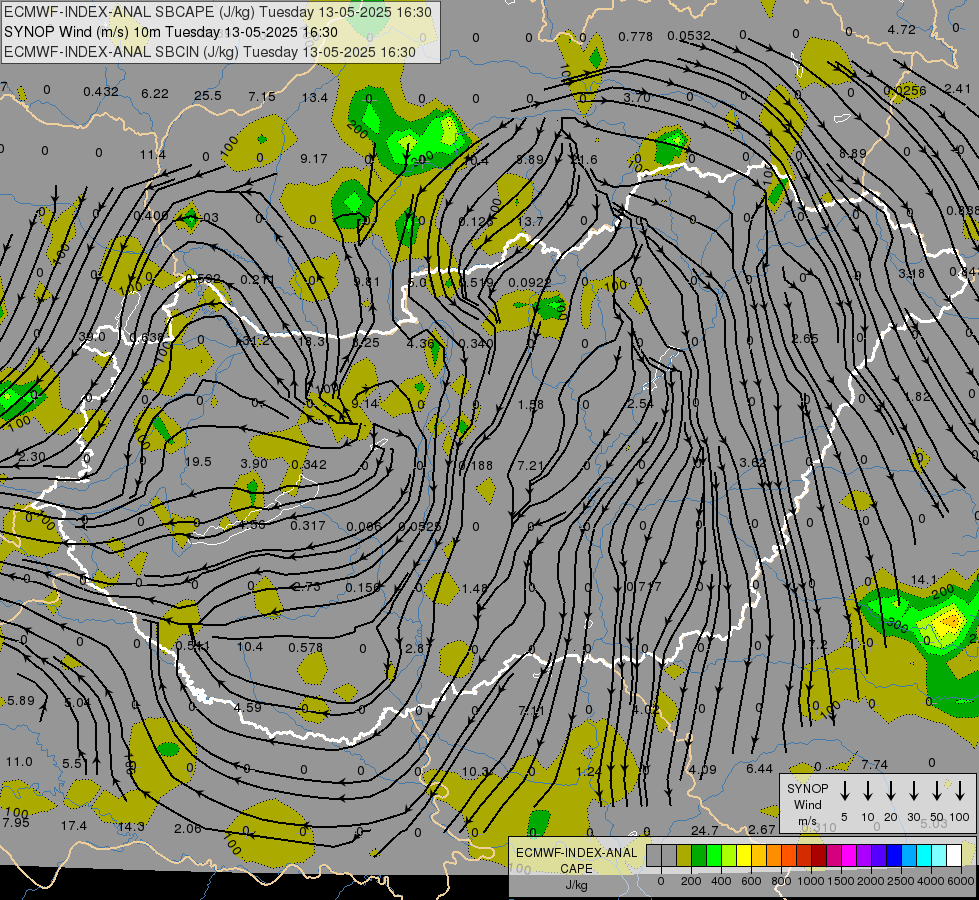Click the 10 m/s wind arrow in the SYNOP legend
The width and height of the screenshot is (979, 900).
[867, 790]
